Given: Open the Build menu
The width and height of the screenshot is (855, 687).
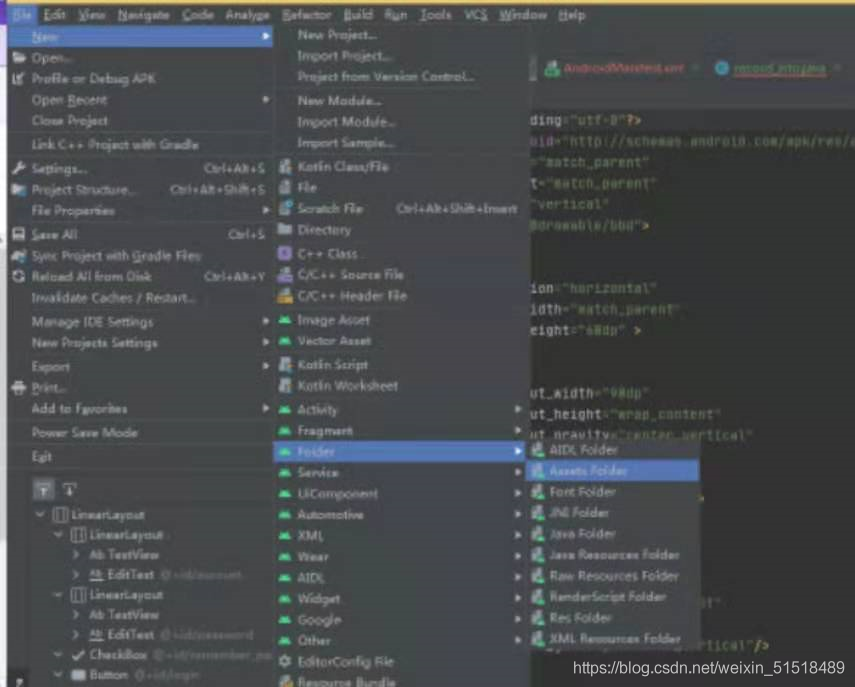Looking at the screenshot, I should coord(358,15).
